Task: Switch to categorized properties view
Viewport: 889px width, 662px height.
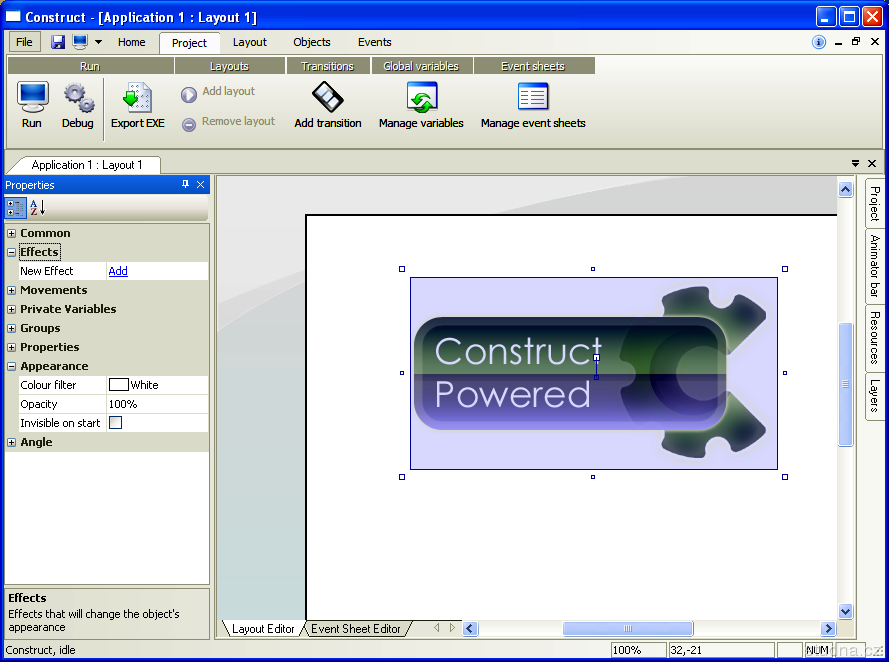Action: [16, 208]
